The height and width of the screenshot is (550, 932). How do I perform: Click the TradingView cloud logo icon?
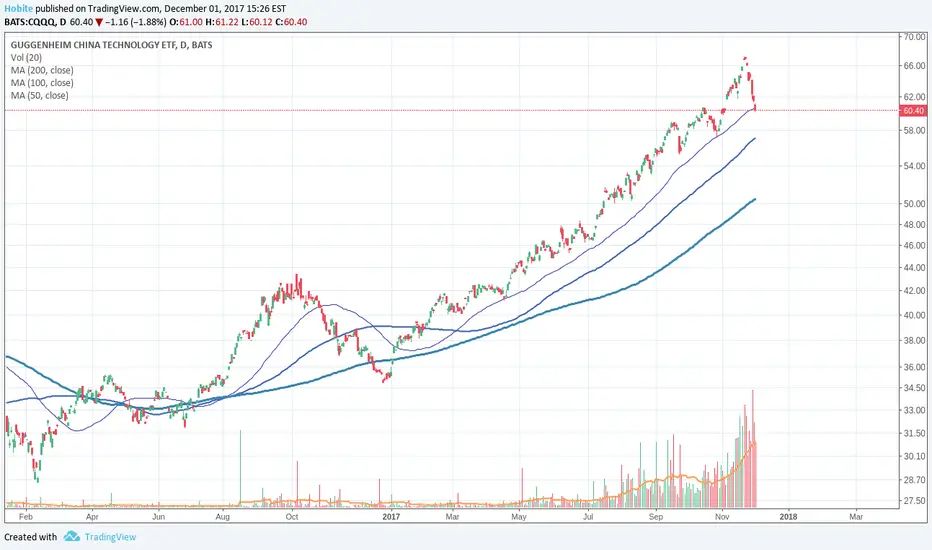click(x=72, y=536)
